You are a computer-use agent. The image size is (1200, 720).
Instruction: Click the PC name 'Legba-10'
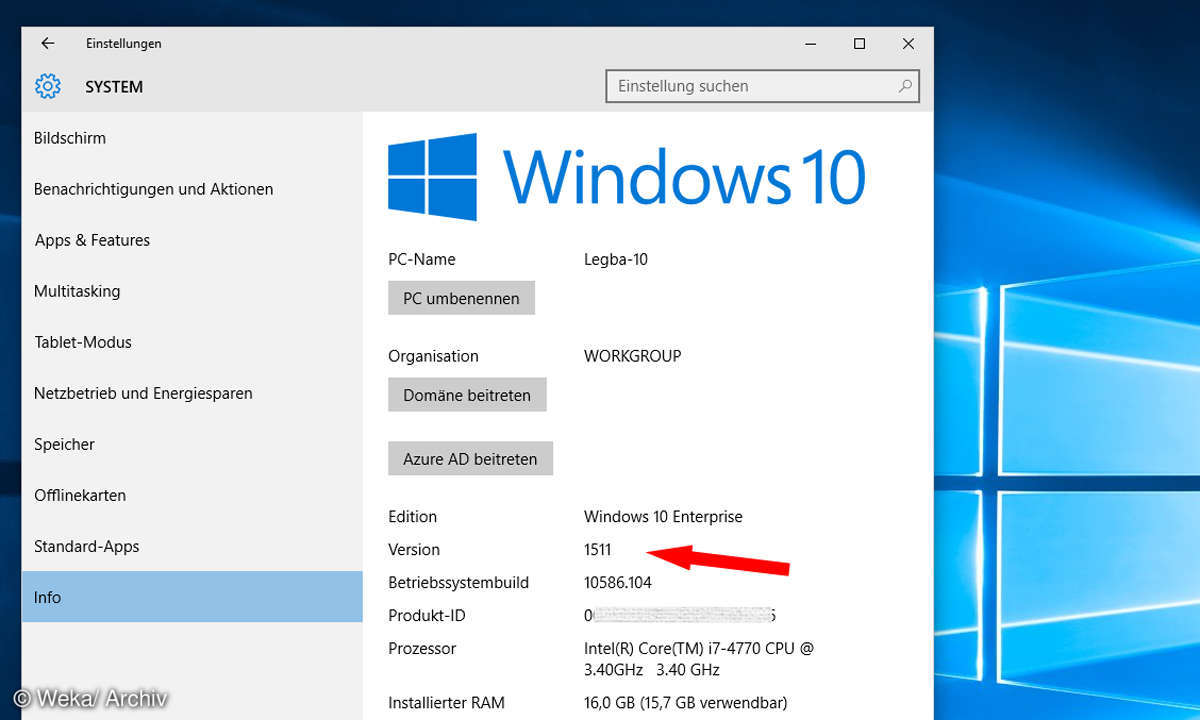click(x=616, y=260)
